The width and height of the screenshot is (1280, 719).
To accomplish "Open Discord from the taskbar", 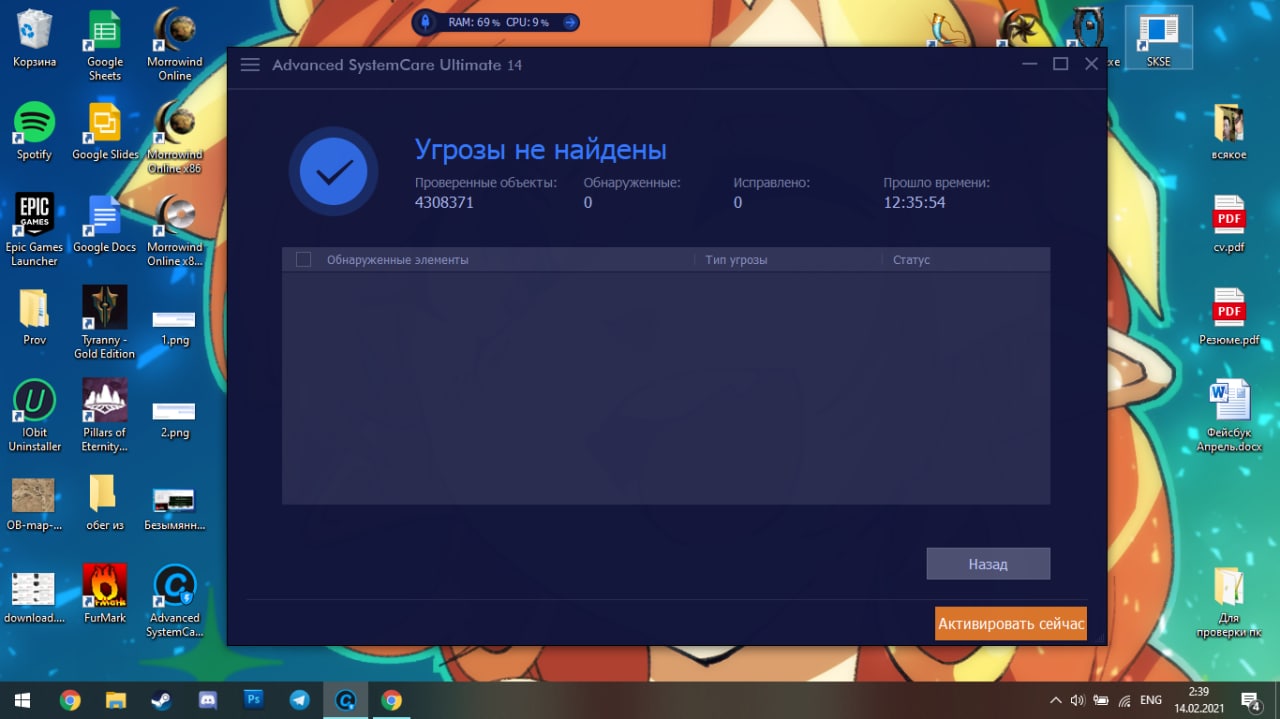I will [x=208, y=700].
